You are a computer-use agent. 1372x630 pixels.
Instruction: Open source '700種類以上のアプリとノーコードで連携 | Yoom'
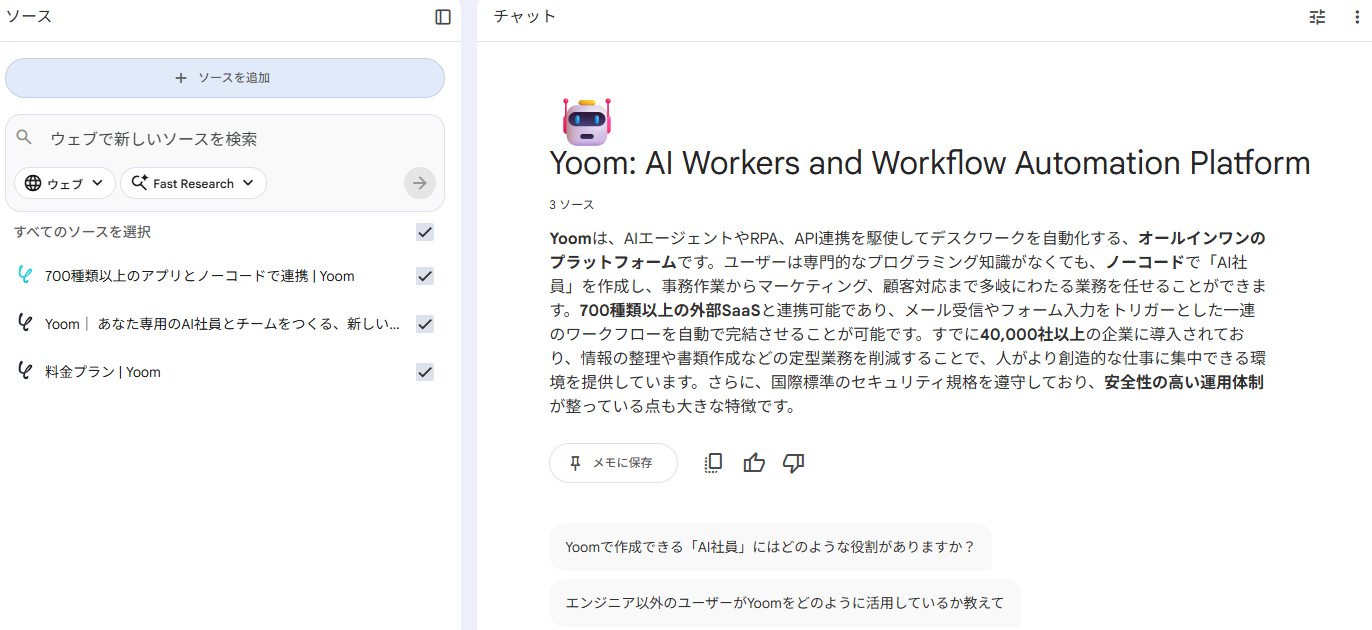coord(200,276)
